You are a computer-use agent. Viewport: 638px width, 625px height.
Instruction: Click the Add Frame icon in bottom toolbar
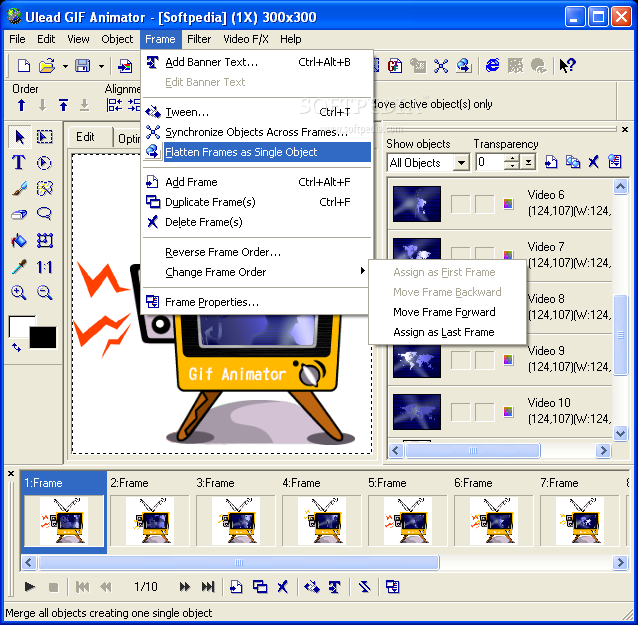[236, 586]
